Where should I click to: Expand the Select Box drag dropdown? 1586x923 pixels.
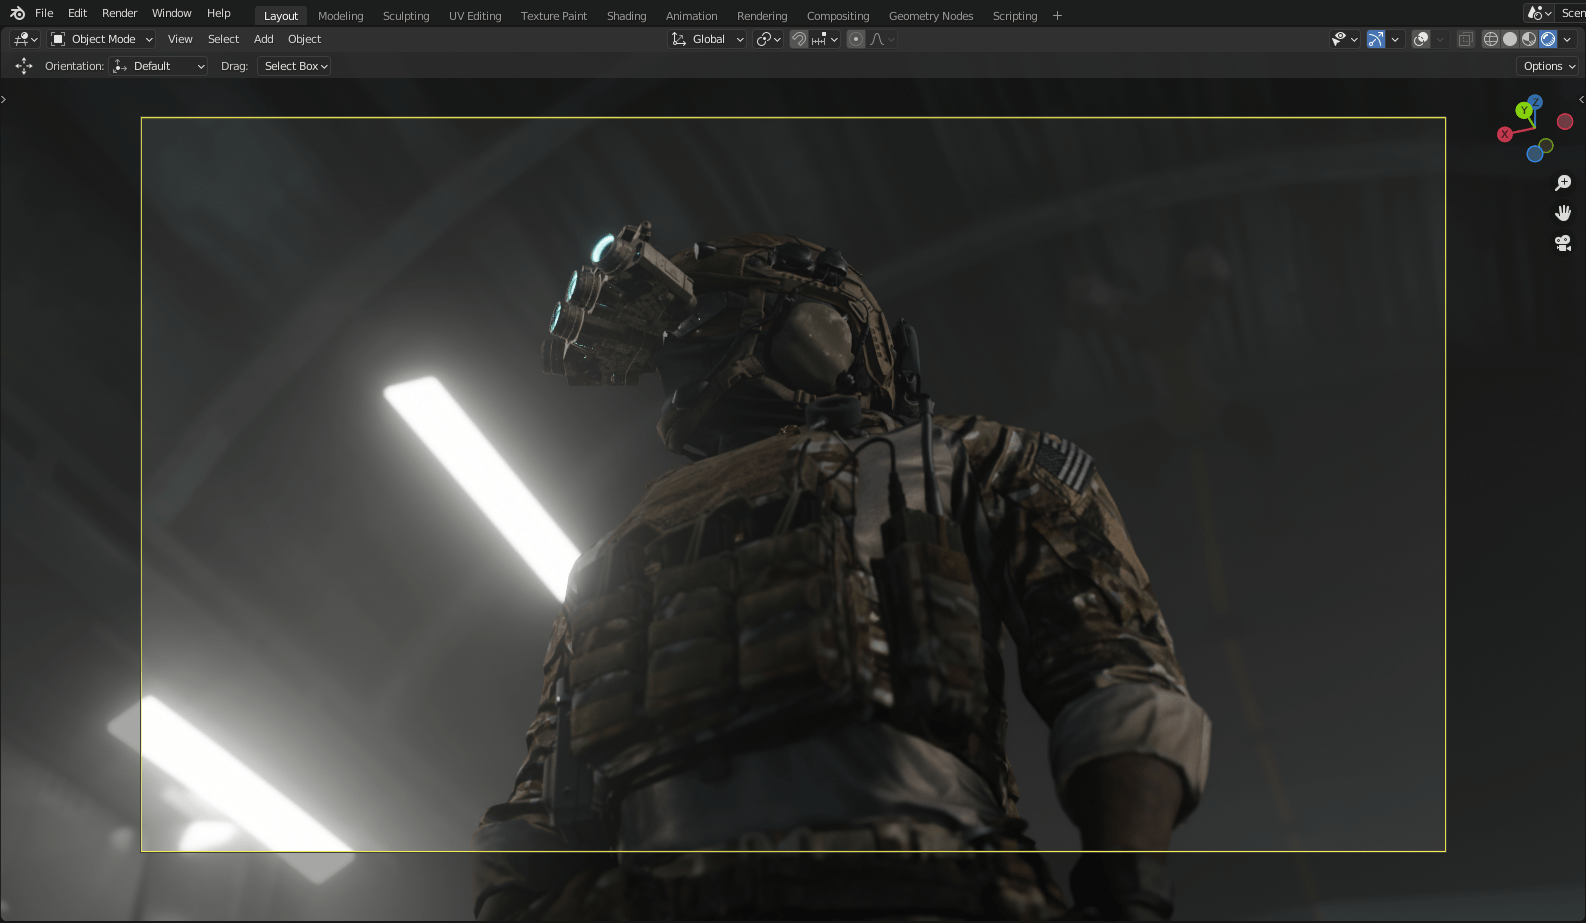click(x=295, y=66)
